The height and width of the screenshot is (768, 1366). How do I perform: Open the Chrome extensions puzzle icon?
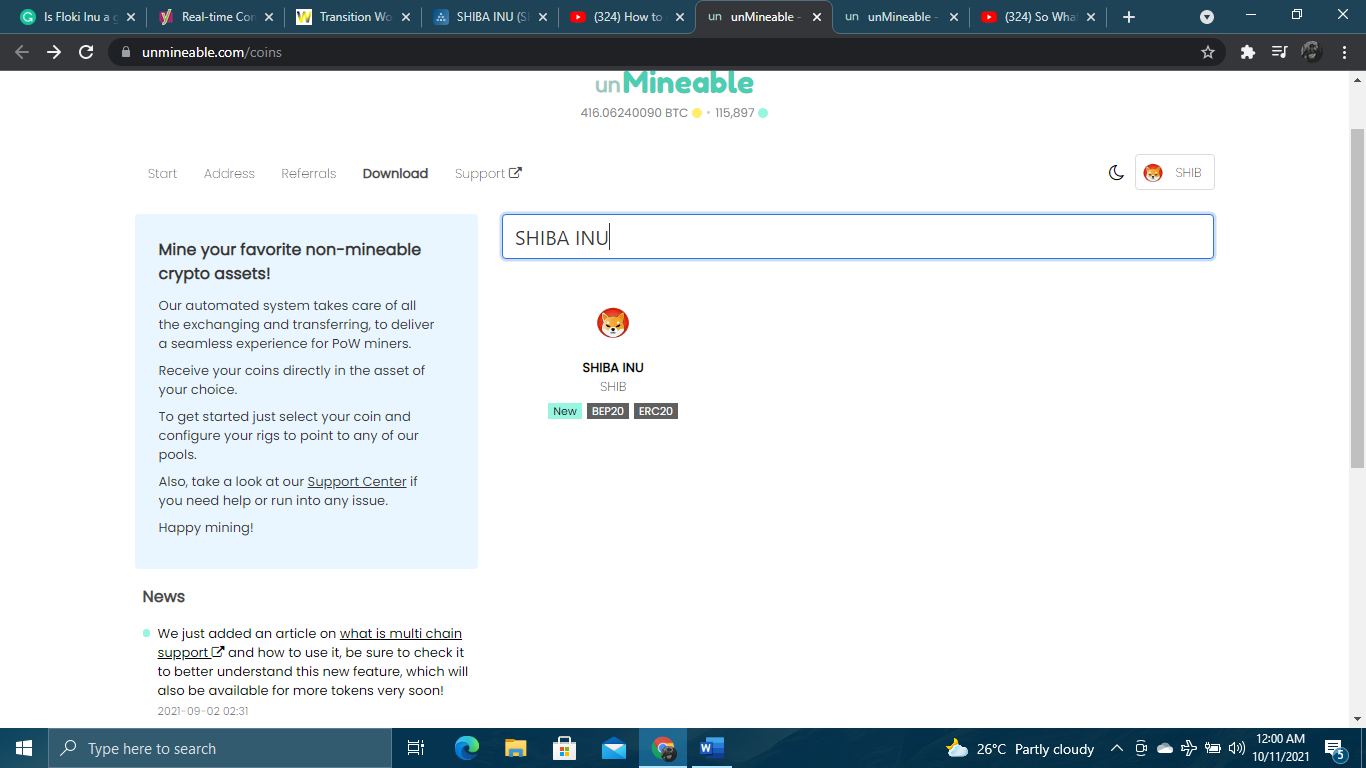[x=1247, y=52]
